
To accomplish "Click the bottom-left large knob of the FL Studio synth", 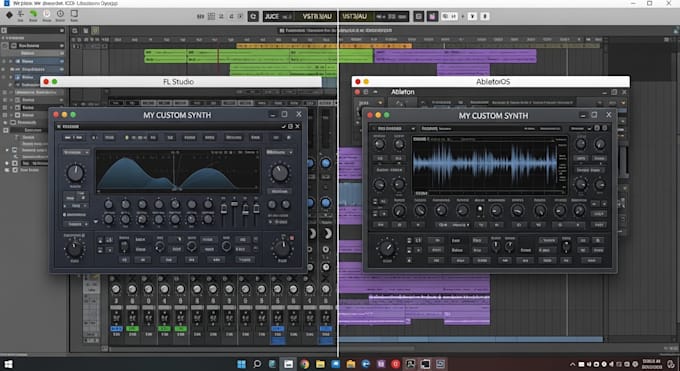I will pyautogui.click(x=74, y=249).
